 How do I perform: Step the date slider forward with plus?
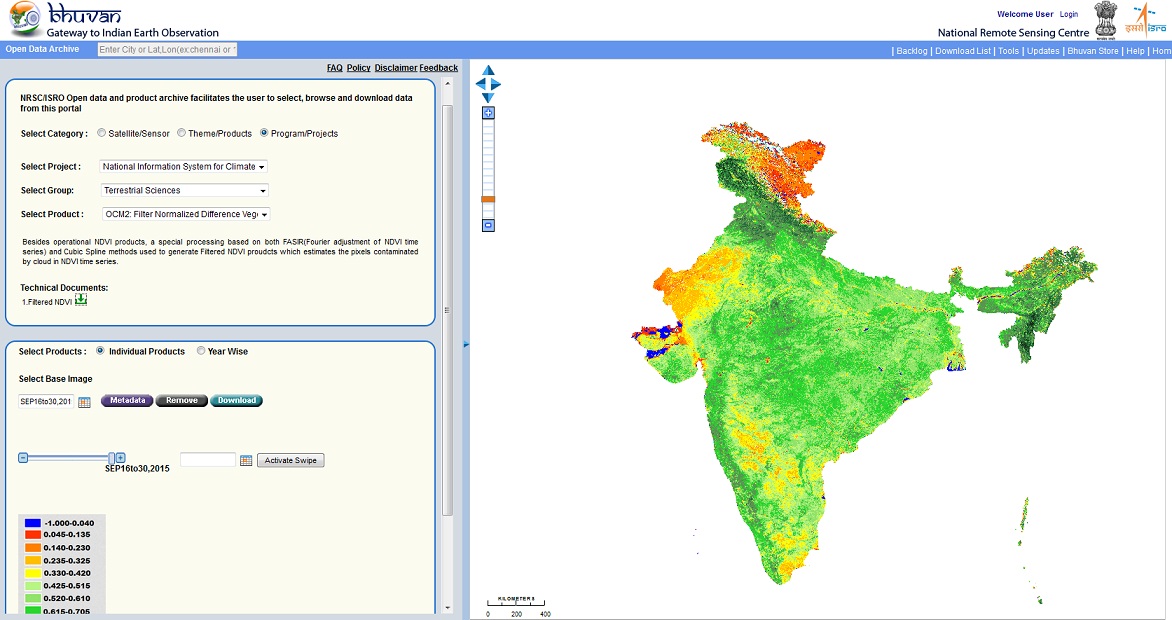(x=121, y=458)
